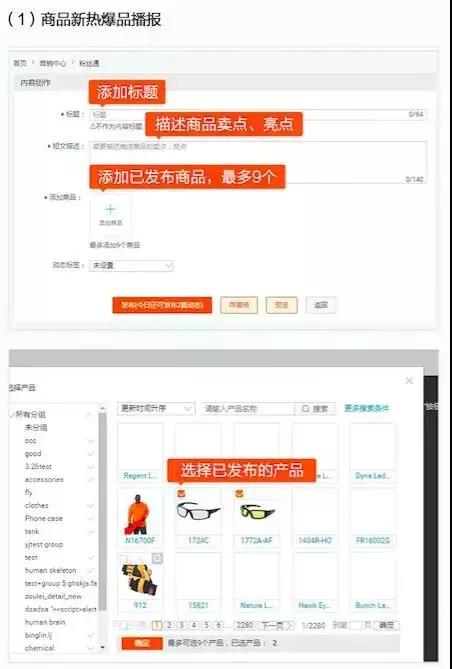452x669 pixels.
Task: Click the zoom icon on gloves thumbnail
Action: coord(157,558)
